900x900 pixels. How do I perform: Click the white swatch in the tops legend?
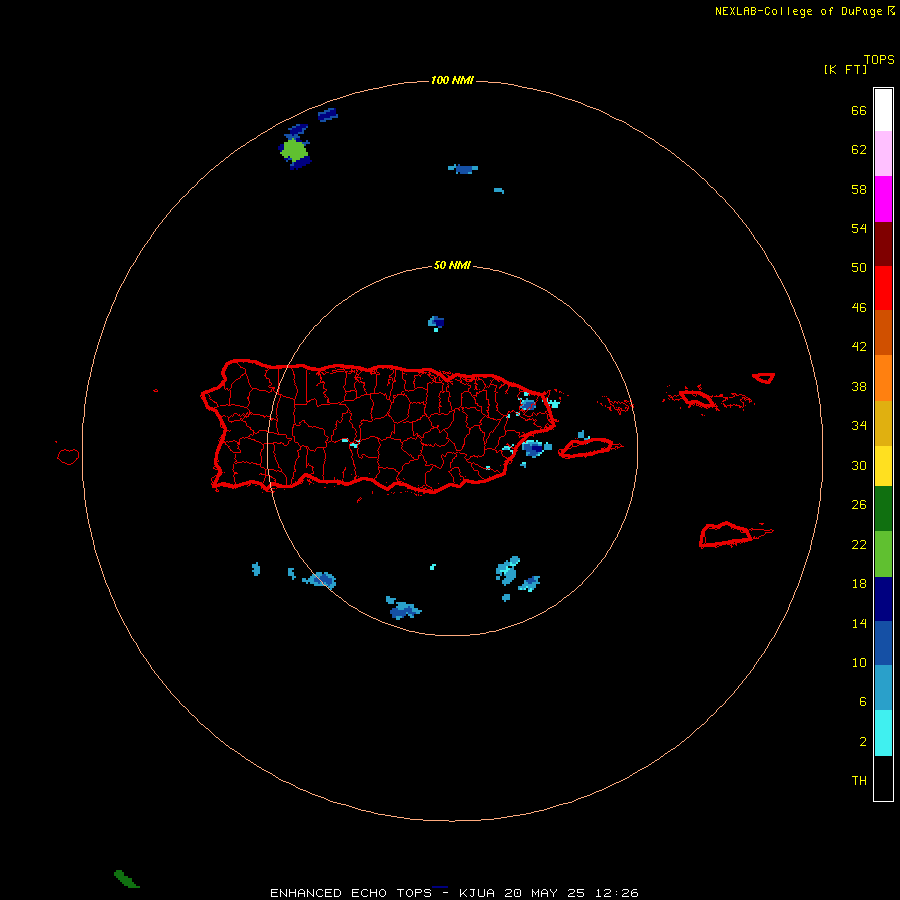[883, 110]
